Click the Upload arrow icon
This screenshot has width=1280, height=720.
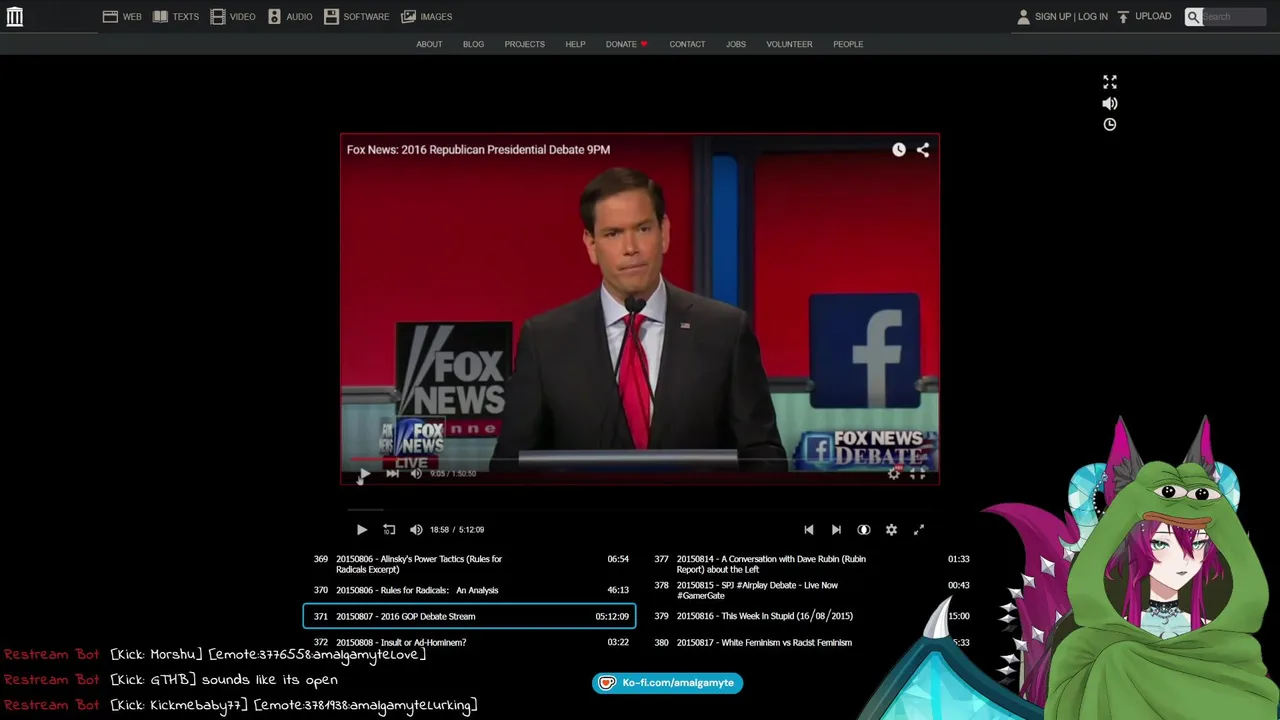click(x=1123, y=17)
